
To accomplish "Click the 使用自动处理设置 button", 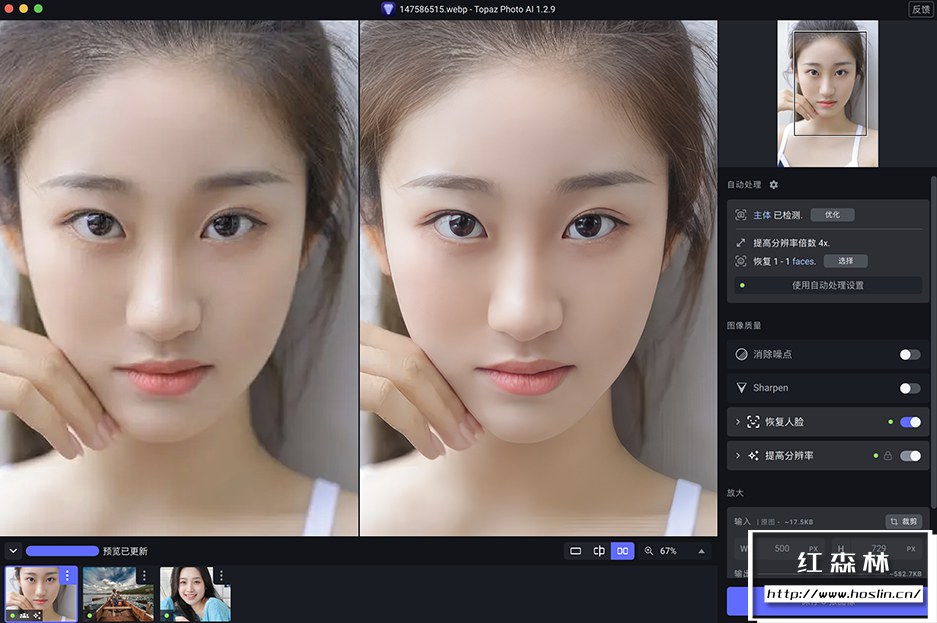I will point(827,285).
